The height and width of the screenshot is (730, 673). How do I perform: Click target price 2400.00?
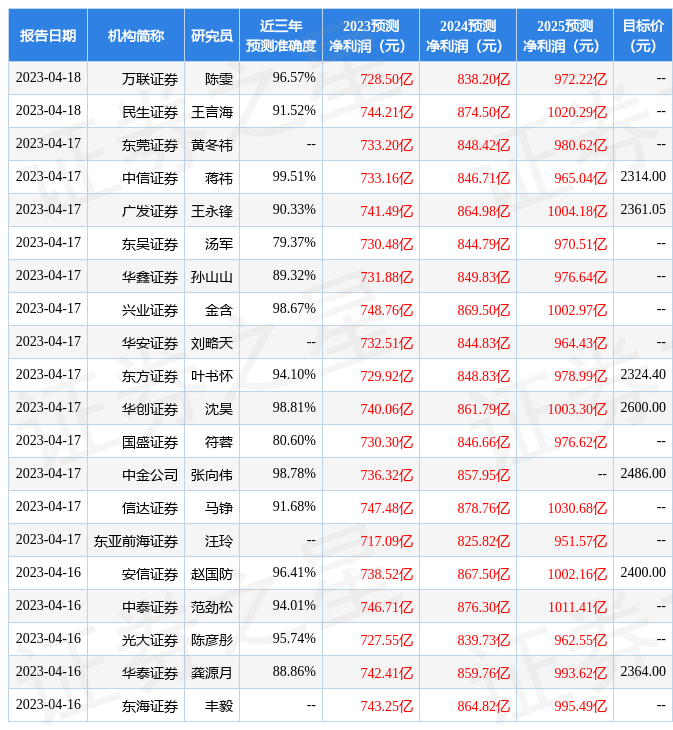pos(643,572)
